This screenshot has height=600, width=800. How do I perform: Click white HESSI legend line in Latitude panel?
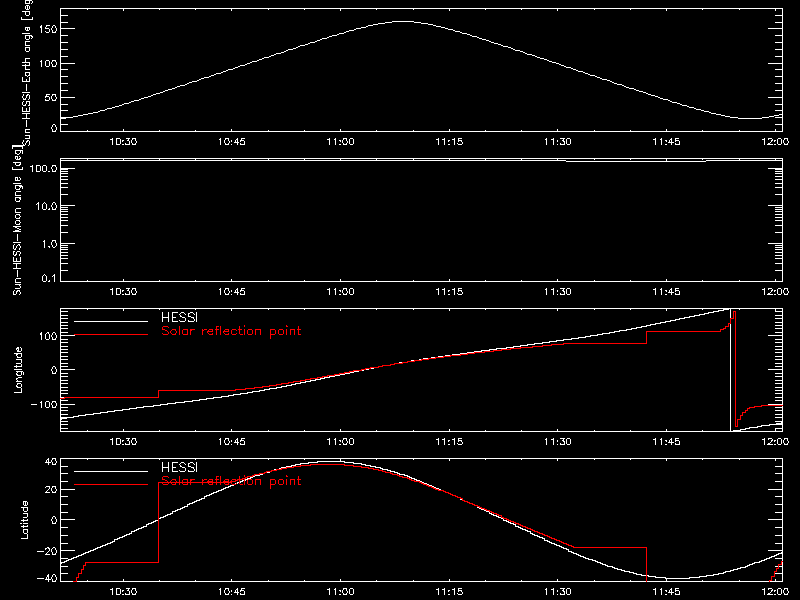click(111, 471)
